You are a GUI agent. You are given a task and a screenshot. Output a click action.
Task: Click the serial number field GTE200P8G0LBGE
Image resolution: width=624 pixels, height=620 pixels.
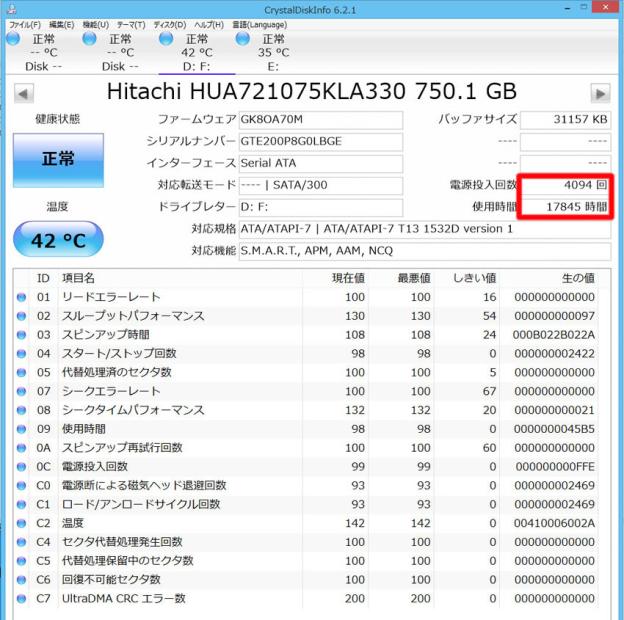pos(320,141)
